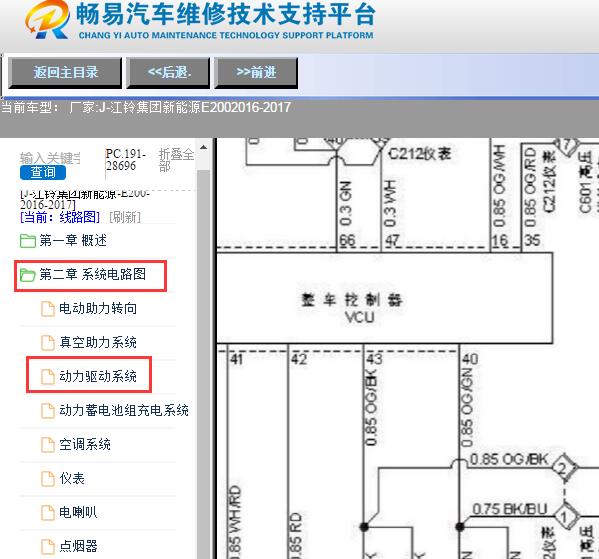599x559 pixels.
Task: Focus the 输入关键字 search field
Action: [x=50, y=158]
